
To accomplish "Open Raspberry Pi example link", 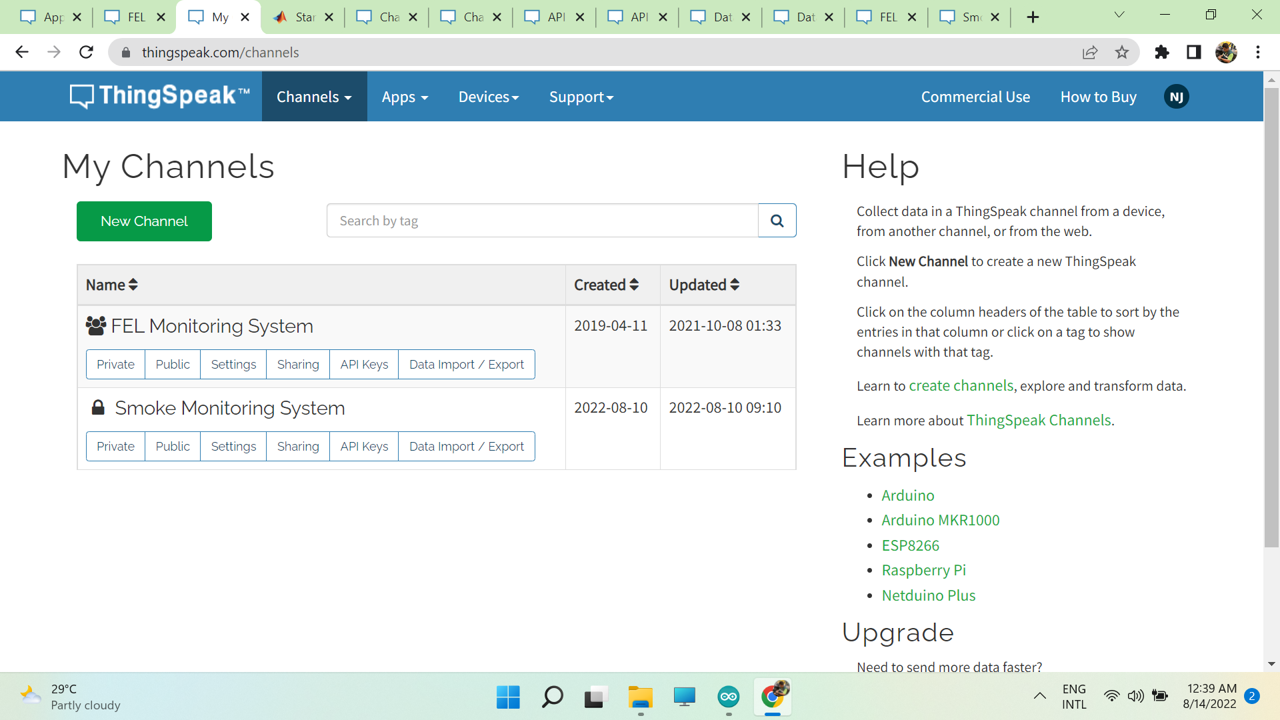I will click(924, 570).
